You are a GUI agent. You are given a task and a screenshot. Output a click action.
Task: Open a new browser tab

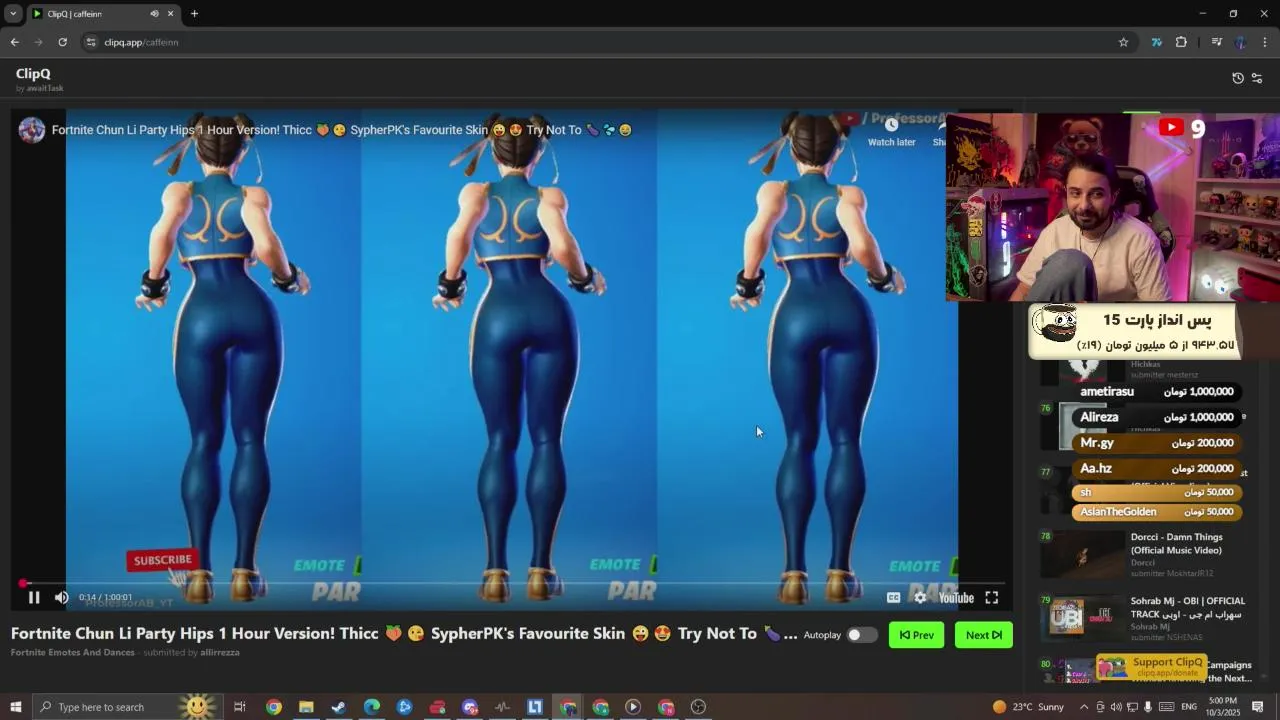click(x=194, y=14)
